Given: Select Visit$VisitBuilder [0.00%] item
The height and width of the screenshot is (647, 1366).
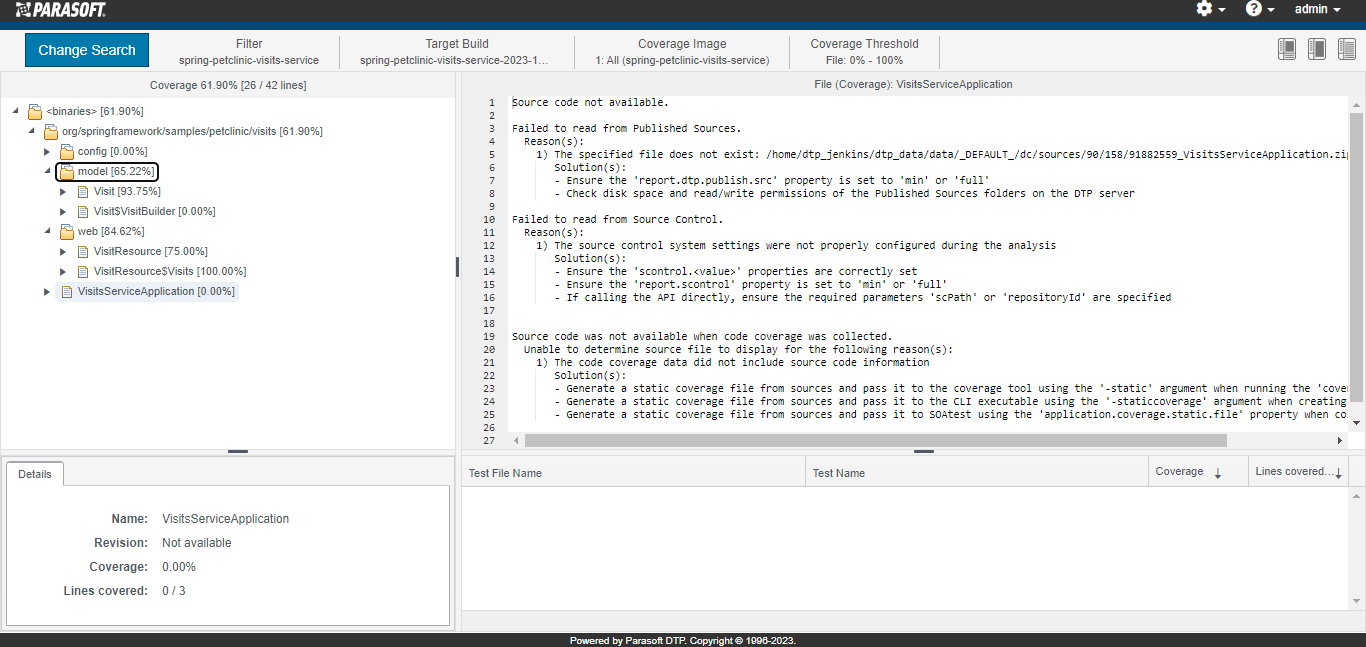Looking at the screenshot, I should click(x=154, y=211).
